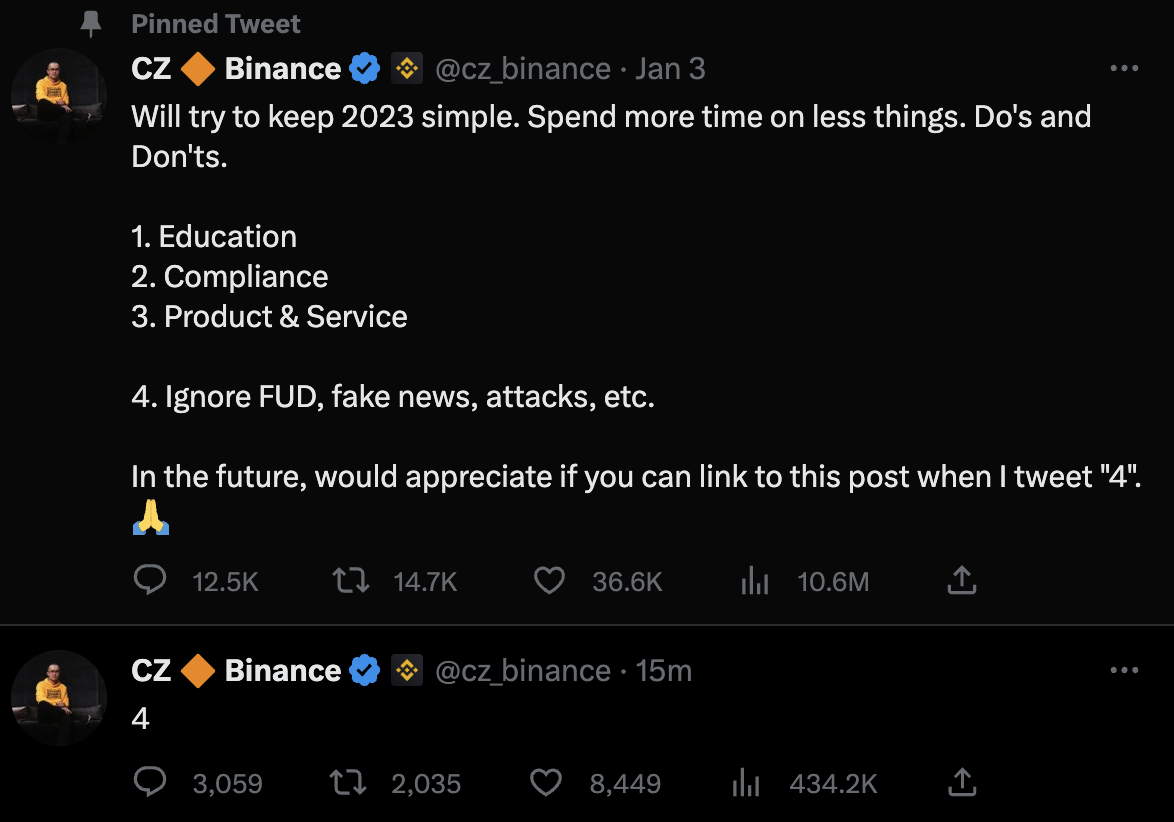This screenshot has width=1174, height=822.
Task: View analytics of the pinned tweet
Action: (755, 581)
